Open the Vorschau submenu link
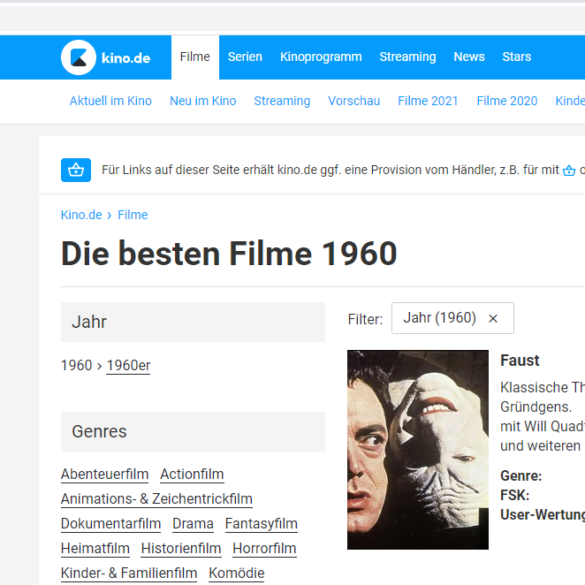The image size is (585, 585). 354,101
